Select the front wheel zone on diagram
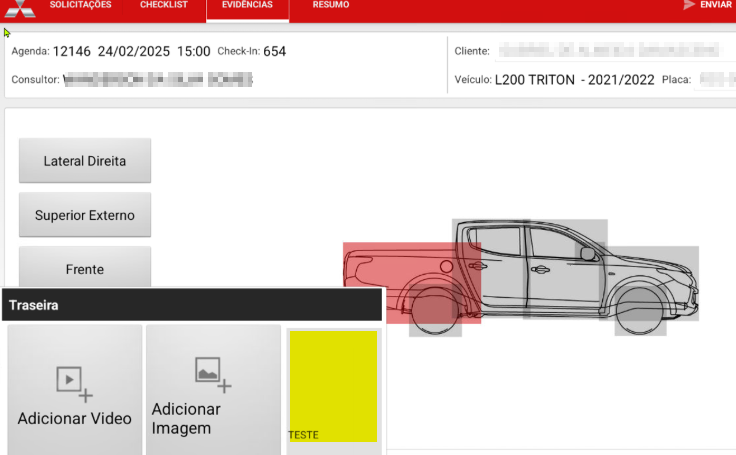This screenshot has width=736, height=455. pos(640,310)
